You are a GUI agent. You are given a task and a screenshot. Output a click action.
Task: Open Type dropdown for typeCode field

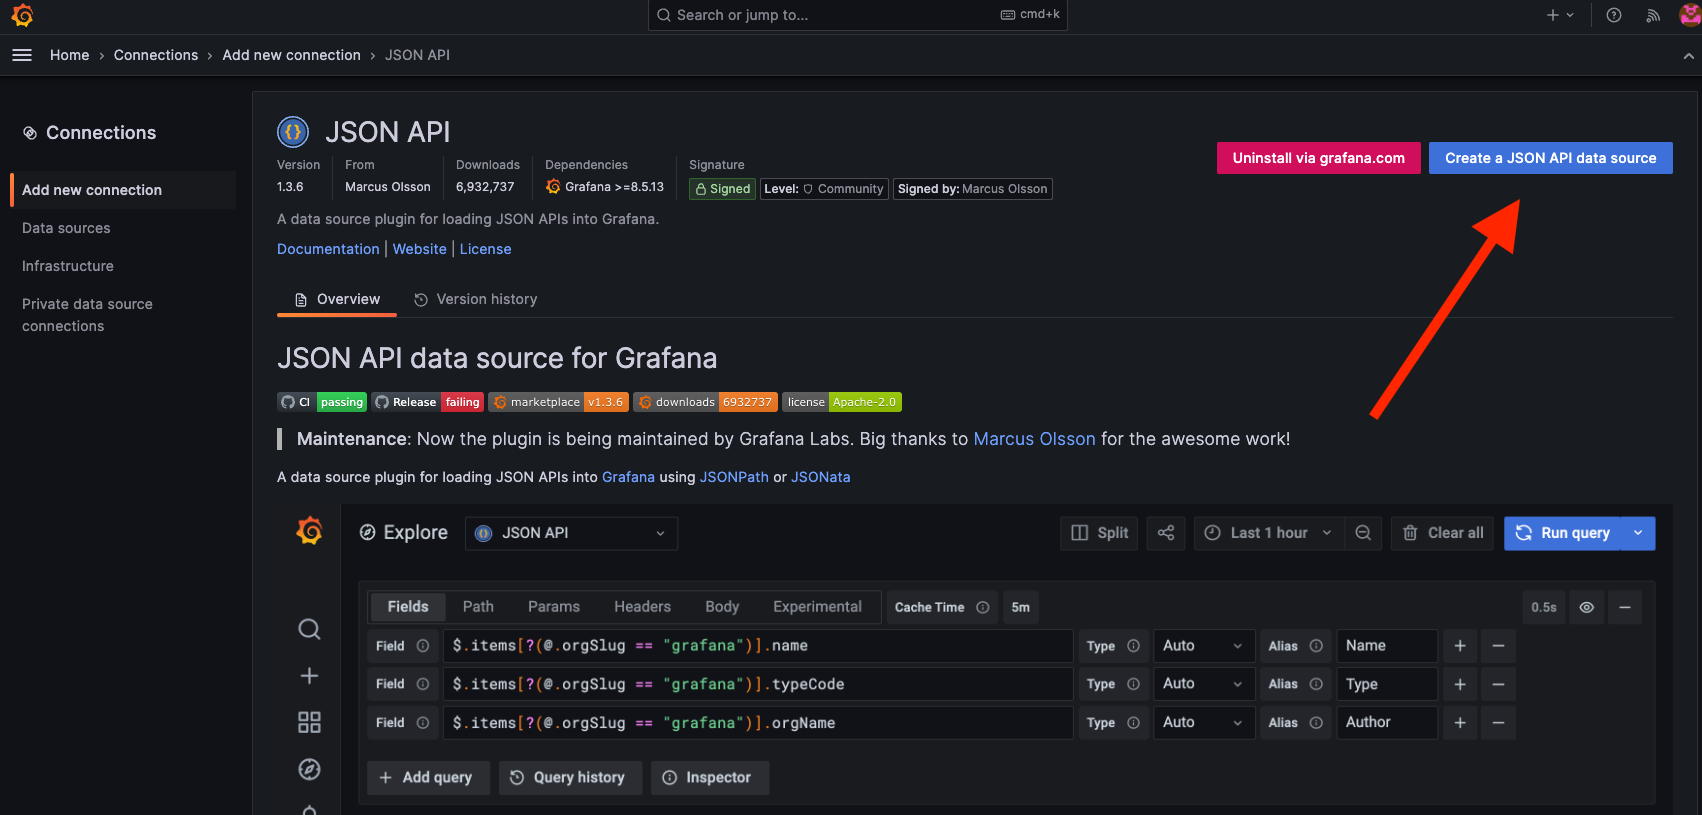point(1203,684)
